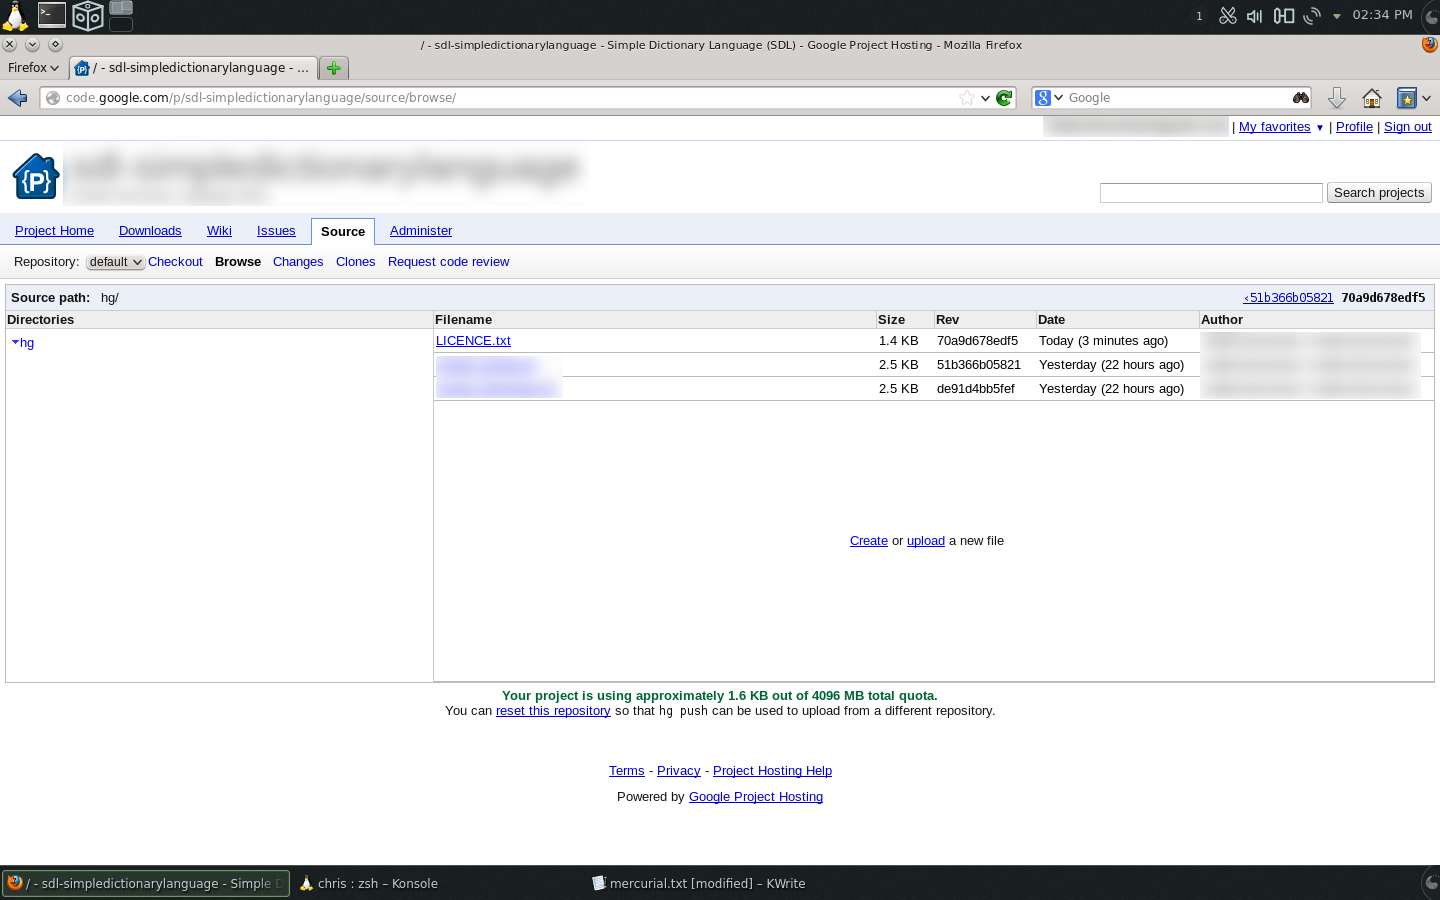Launch the terminal from the top panel
This screenshot has width=1440, height=900.
point(52,14)
